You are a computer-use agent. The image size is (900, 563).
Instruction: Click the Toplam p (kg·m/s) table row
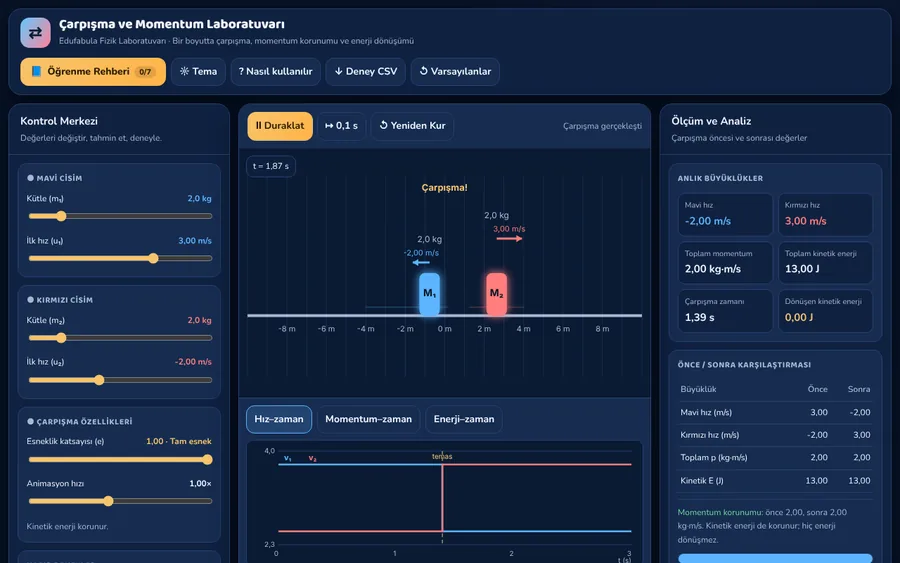click(775, 457)
